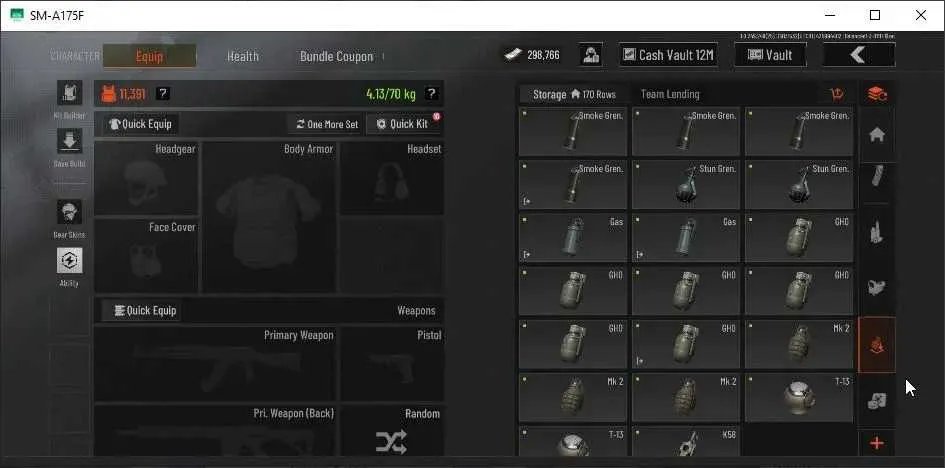This screenshot has width=945, height=468.
Task: Click Quick Equip button with the shirt icon
Action: [x=140, y=124]
